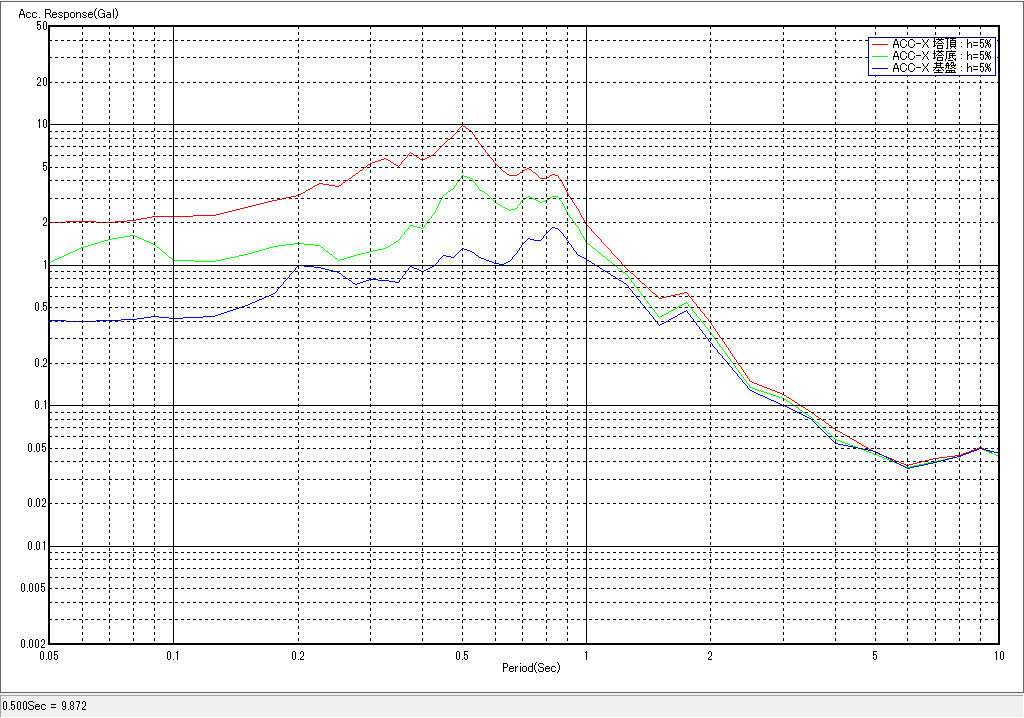
Task: Click the red curve peak at 0.5 sec
Action: coord(462,125)
